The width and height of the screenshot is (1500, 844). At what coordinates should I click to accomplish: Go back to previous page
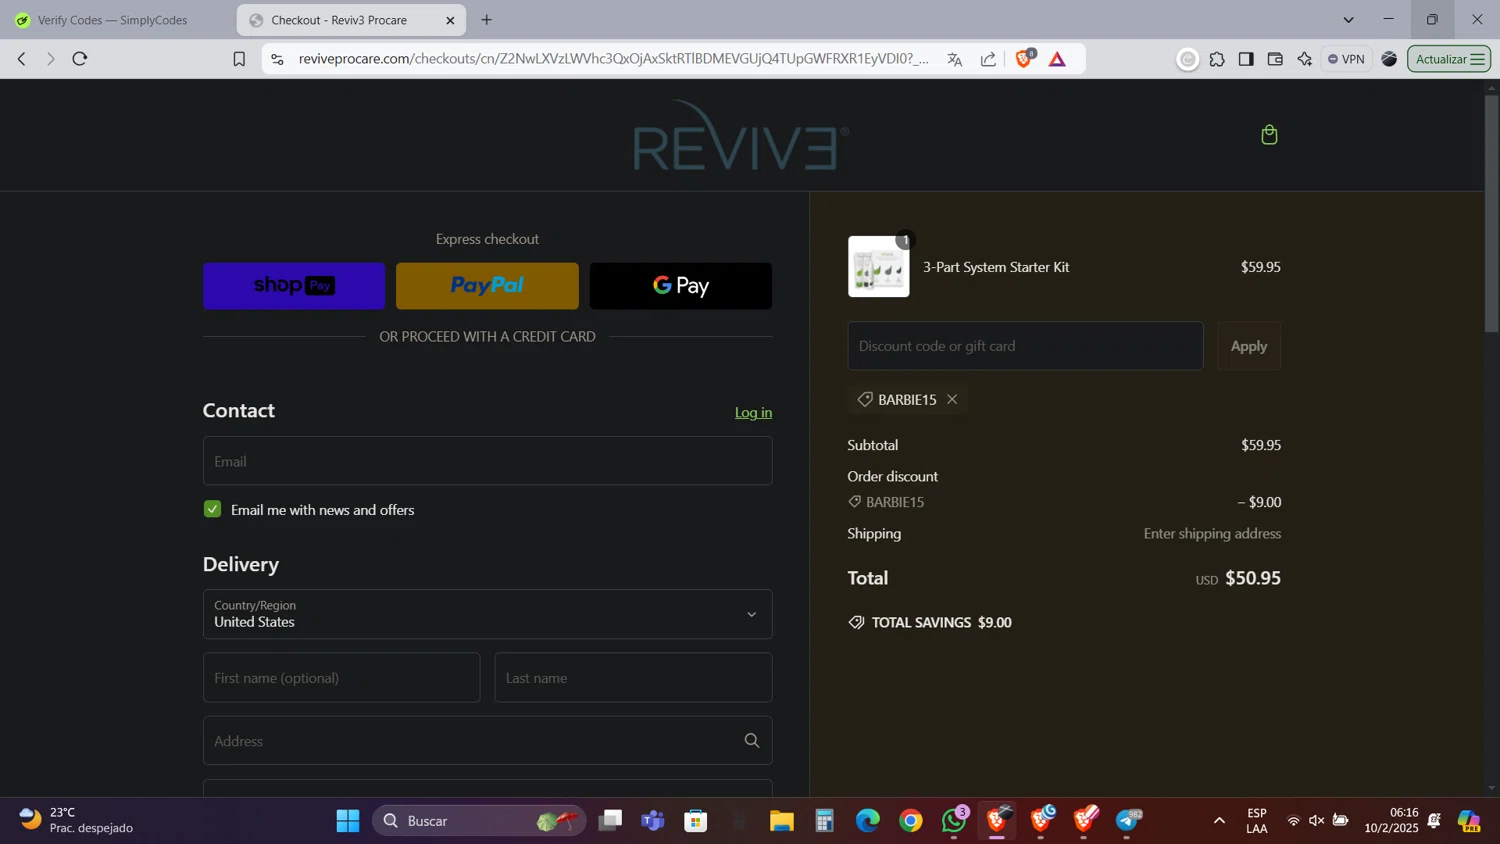[x=21, y=59]
